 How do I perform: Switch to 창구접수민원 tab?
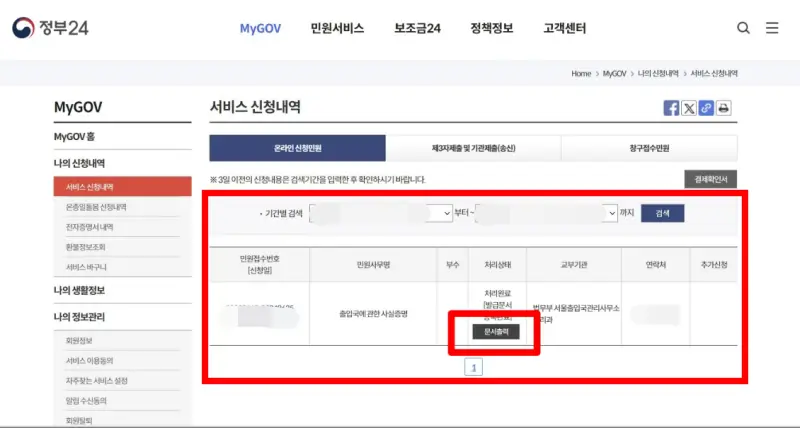(x=649, y=148)
